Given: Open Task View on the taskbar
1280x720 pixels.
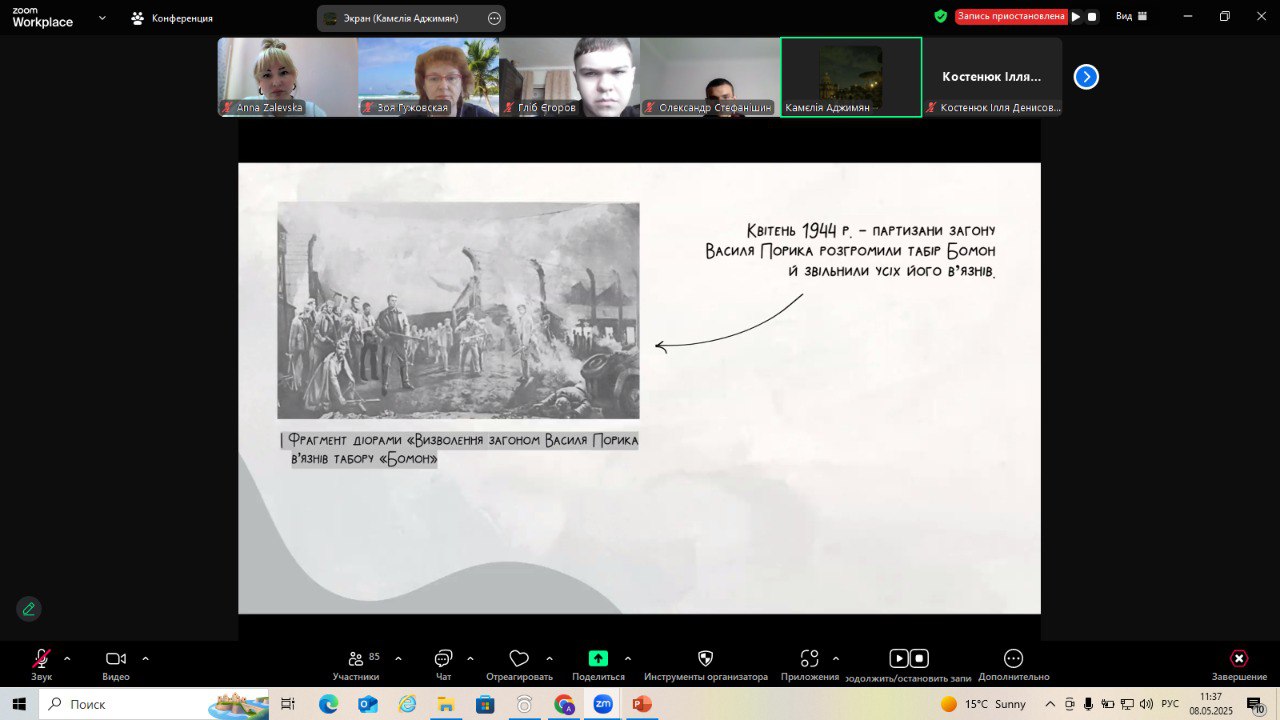Looking at the screenshot, I should [x=288, y=704].
